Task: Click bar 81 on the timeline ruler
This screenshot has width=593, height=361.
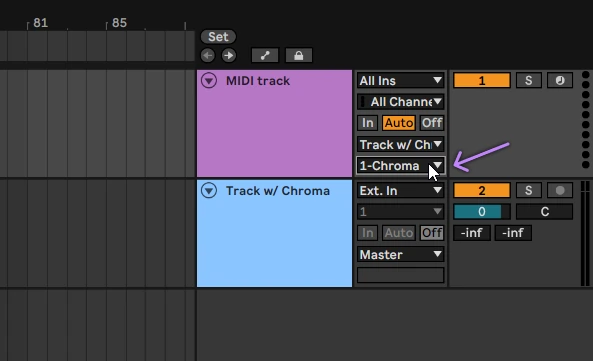Action: coord(40,23)
